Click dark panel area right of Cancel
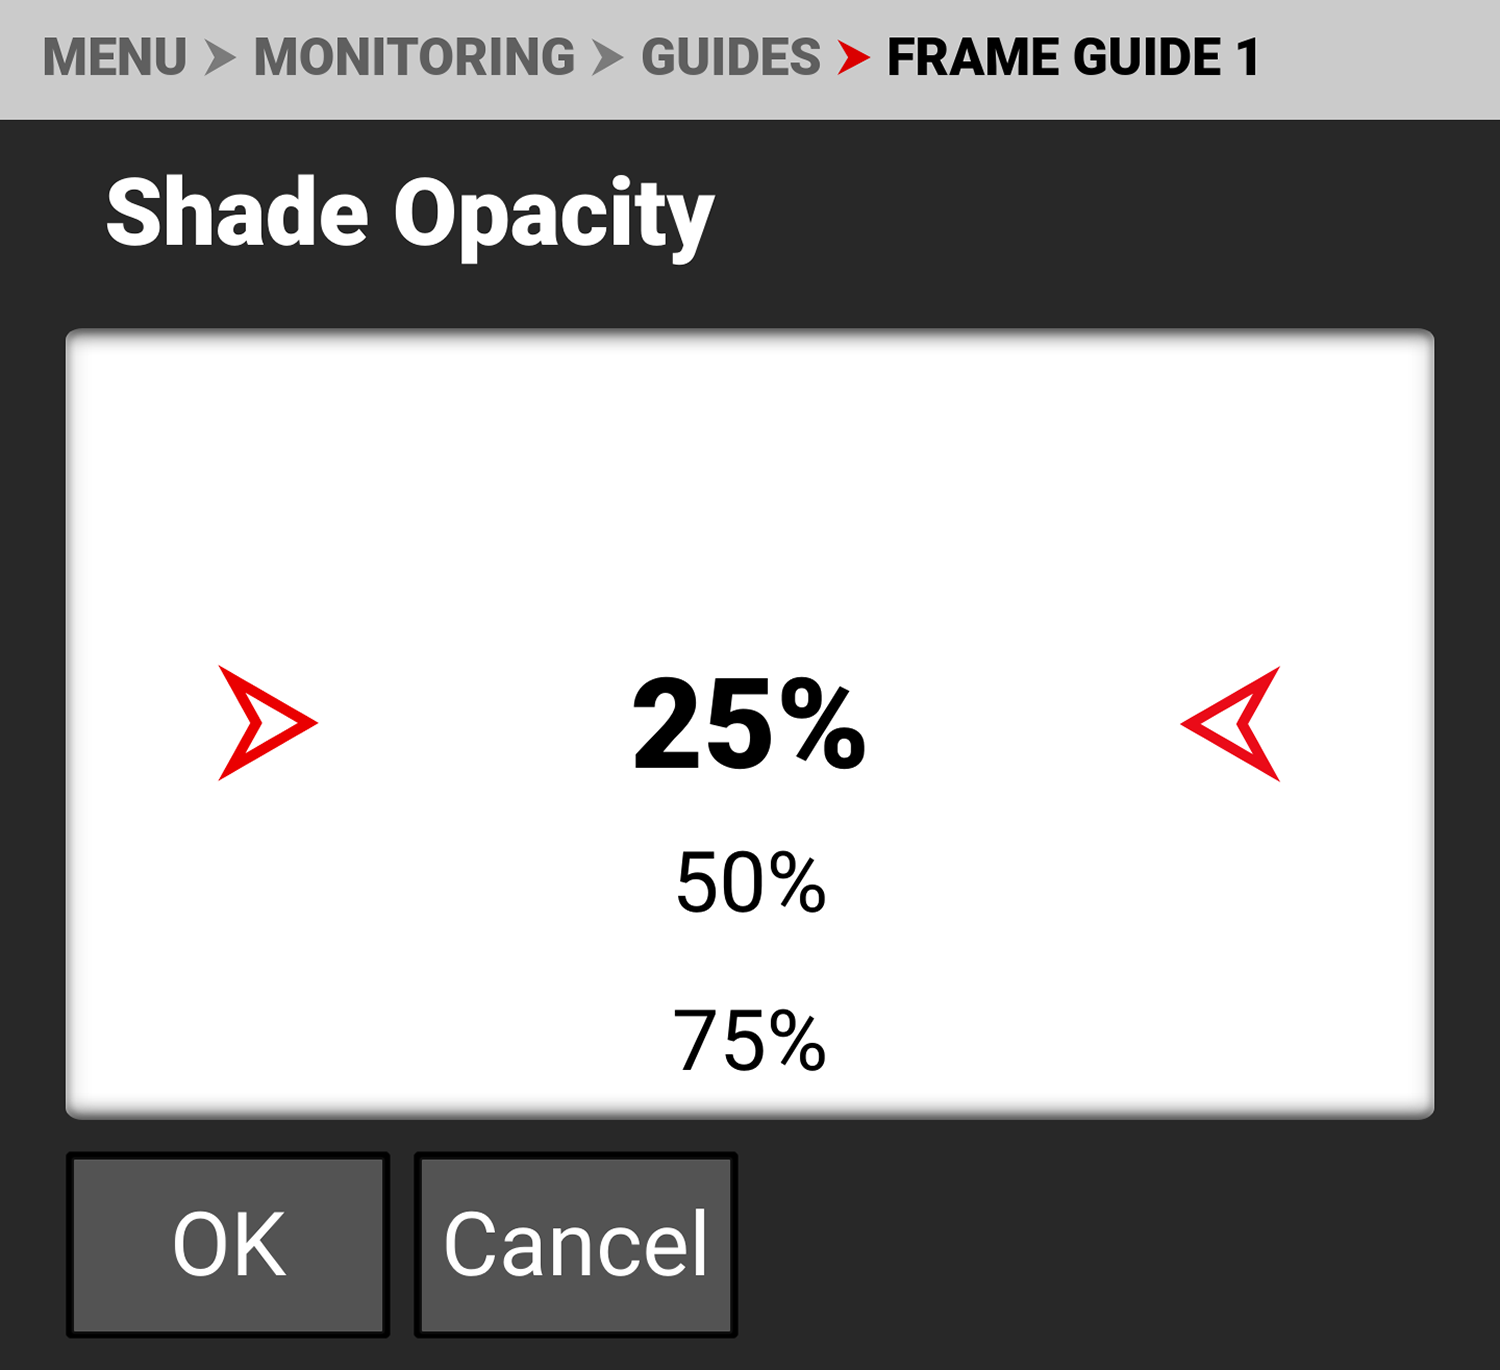This screenshot has height=1370, width=1500. [1100, 1244]
